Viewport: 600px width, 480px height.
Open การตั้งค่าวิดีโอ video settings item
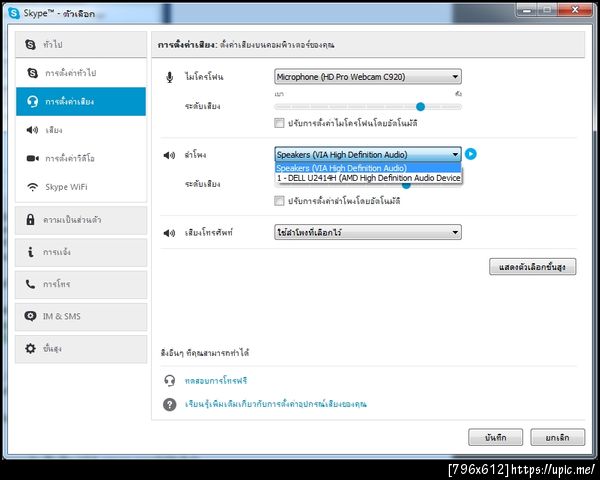tap(81, 158)
